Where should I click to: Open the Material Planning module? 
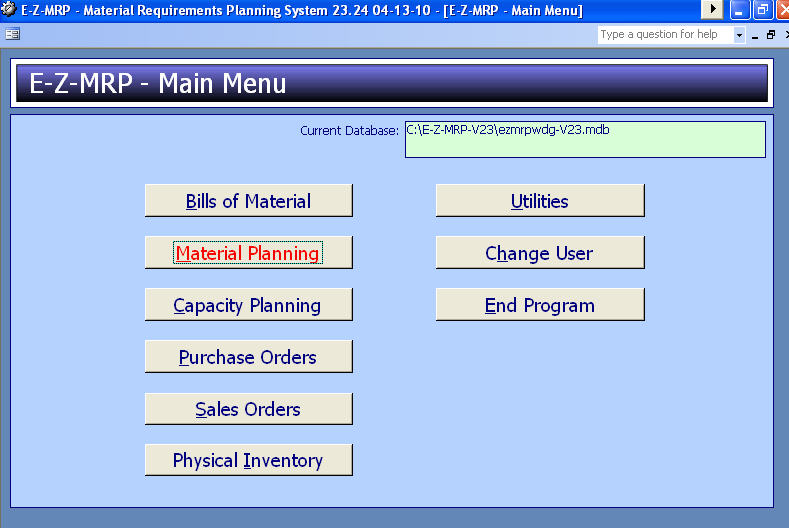249,252
